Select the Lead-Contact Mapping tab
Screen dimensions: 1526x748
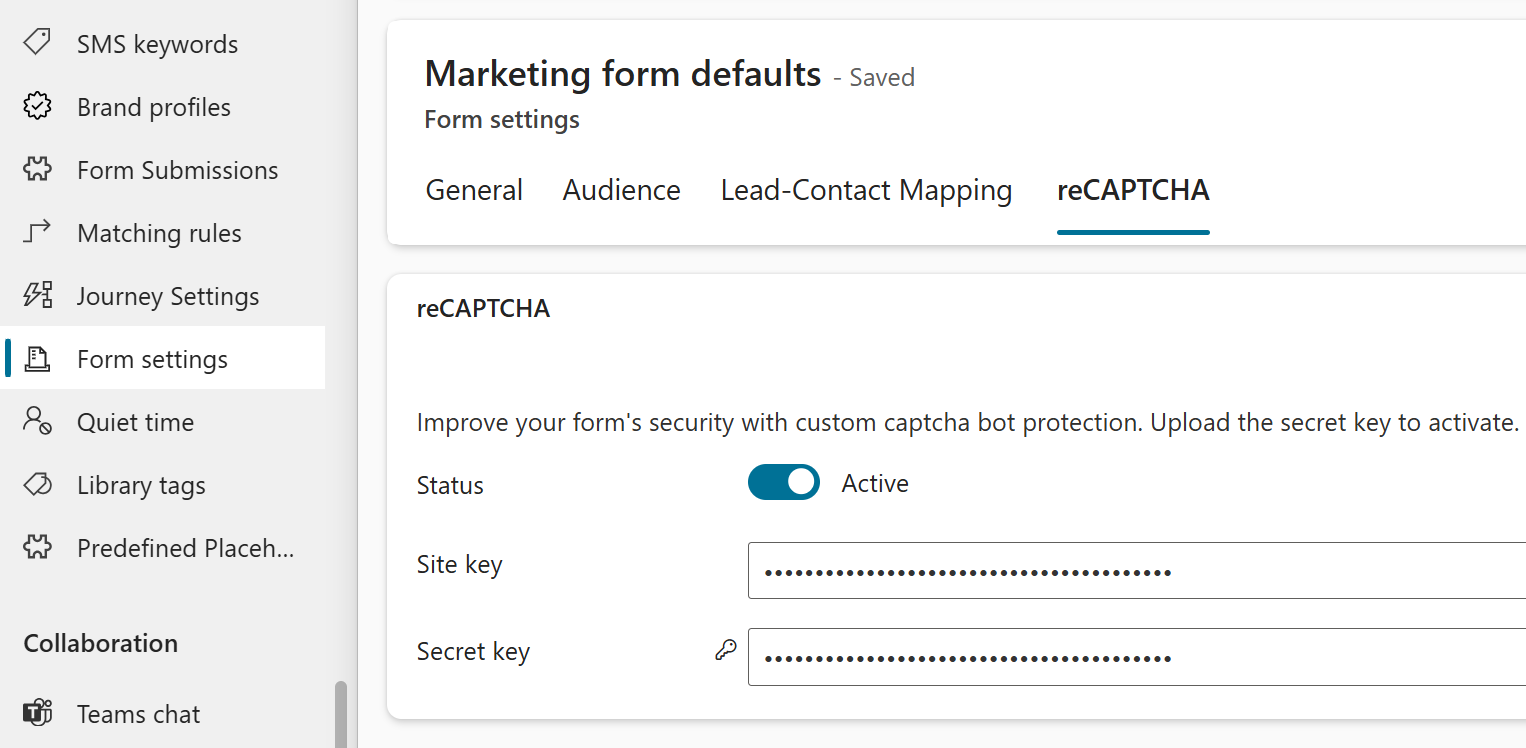coord(866,190)
